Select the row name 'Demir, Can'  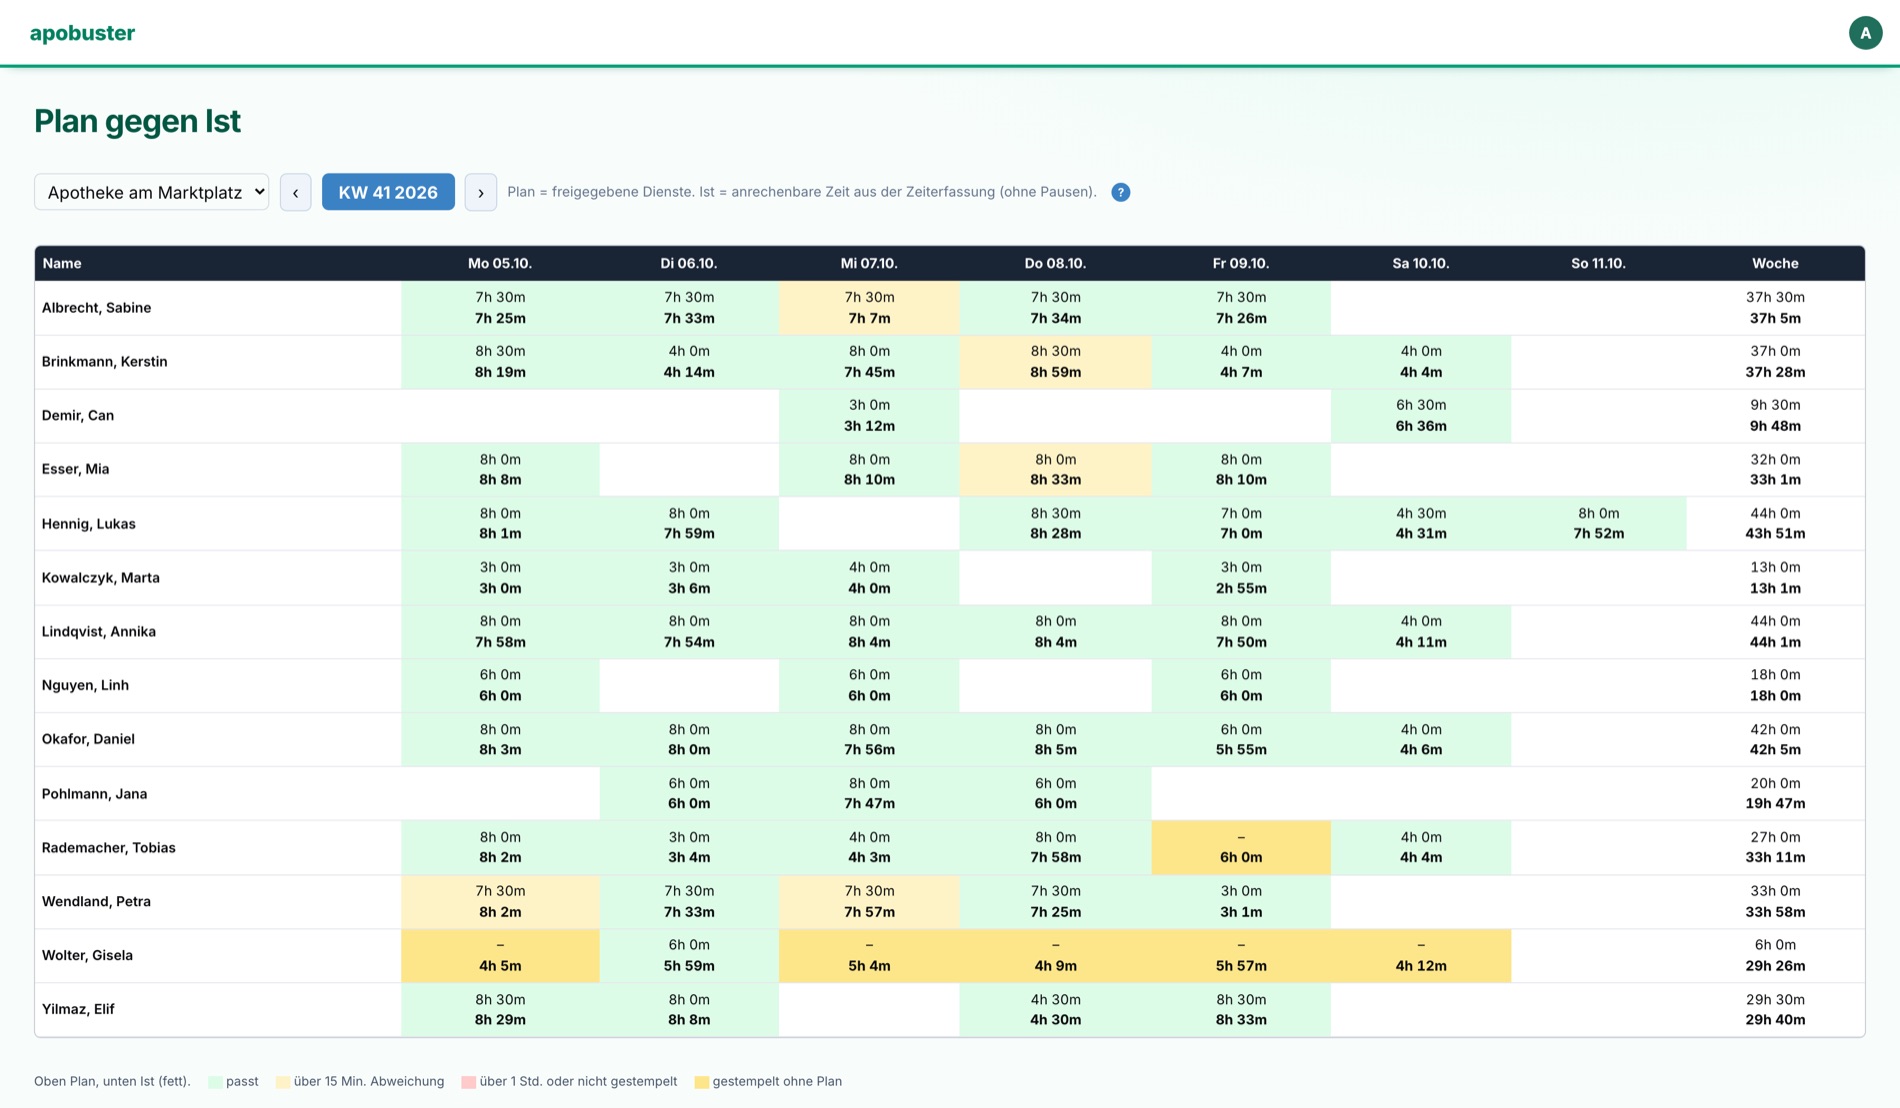tap(77, 416)
